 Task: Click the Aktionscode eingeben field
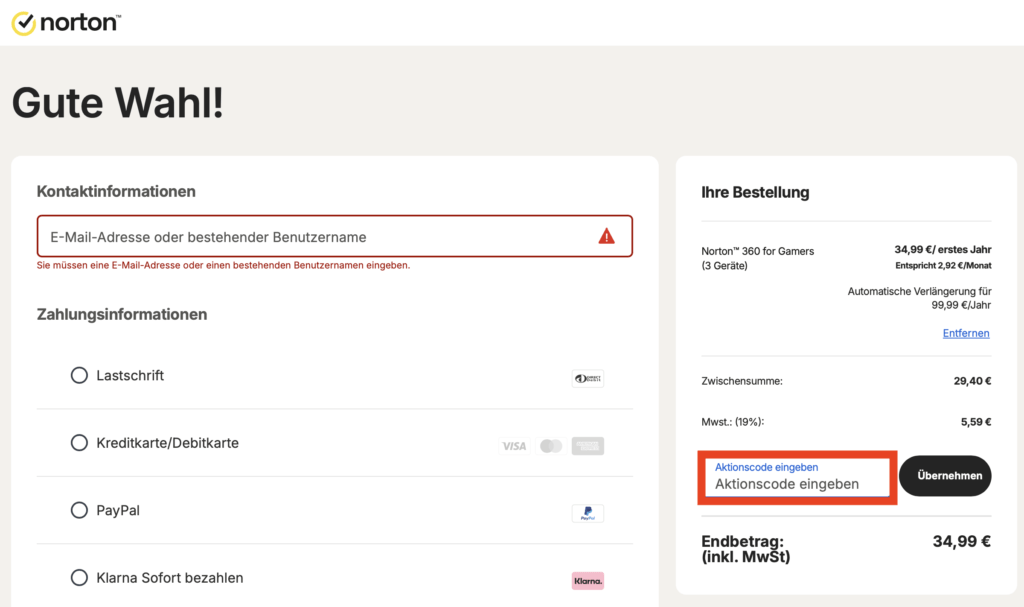click(x=797, y=477)
